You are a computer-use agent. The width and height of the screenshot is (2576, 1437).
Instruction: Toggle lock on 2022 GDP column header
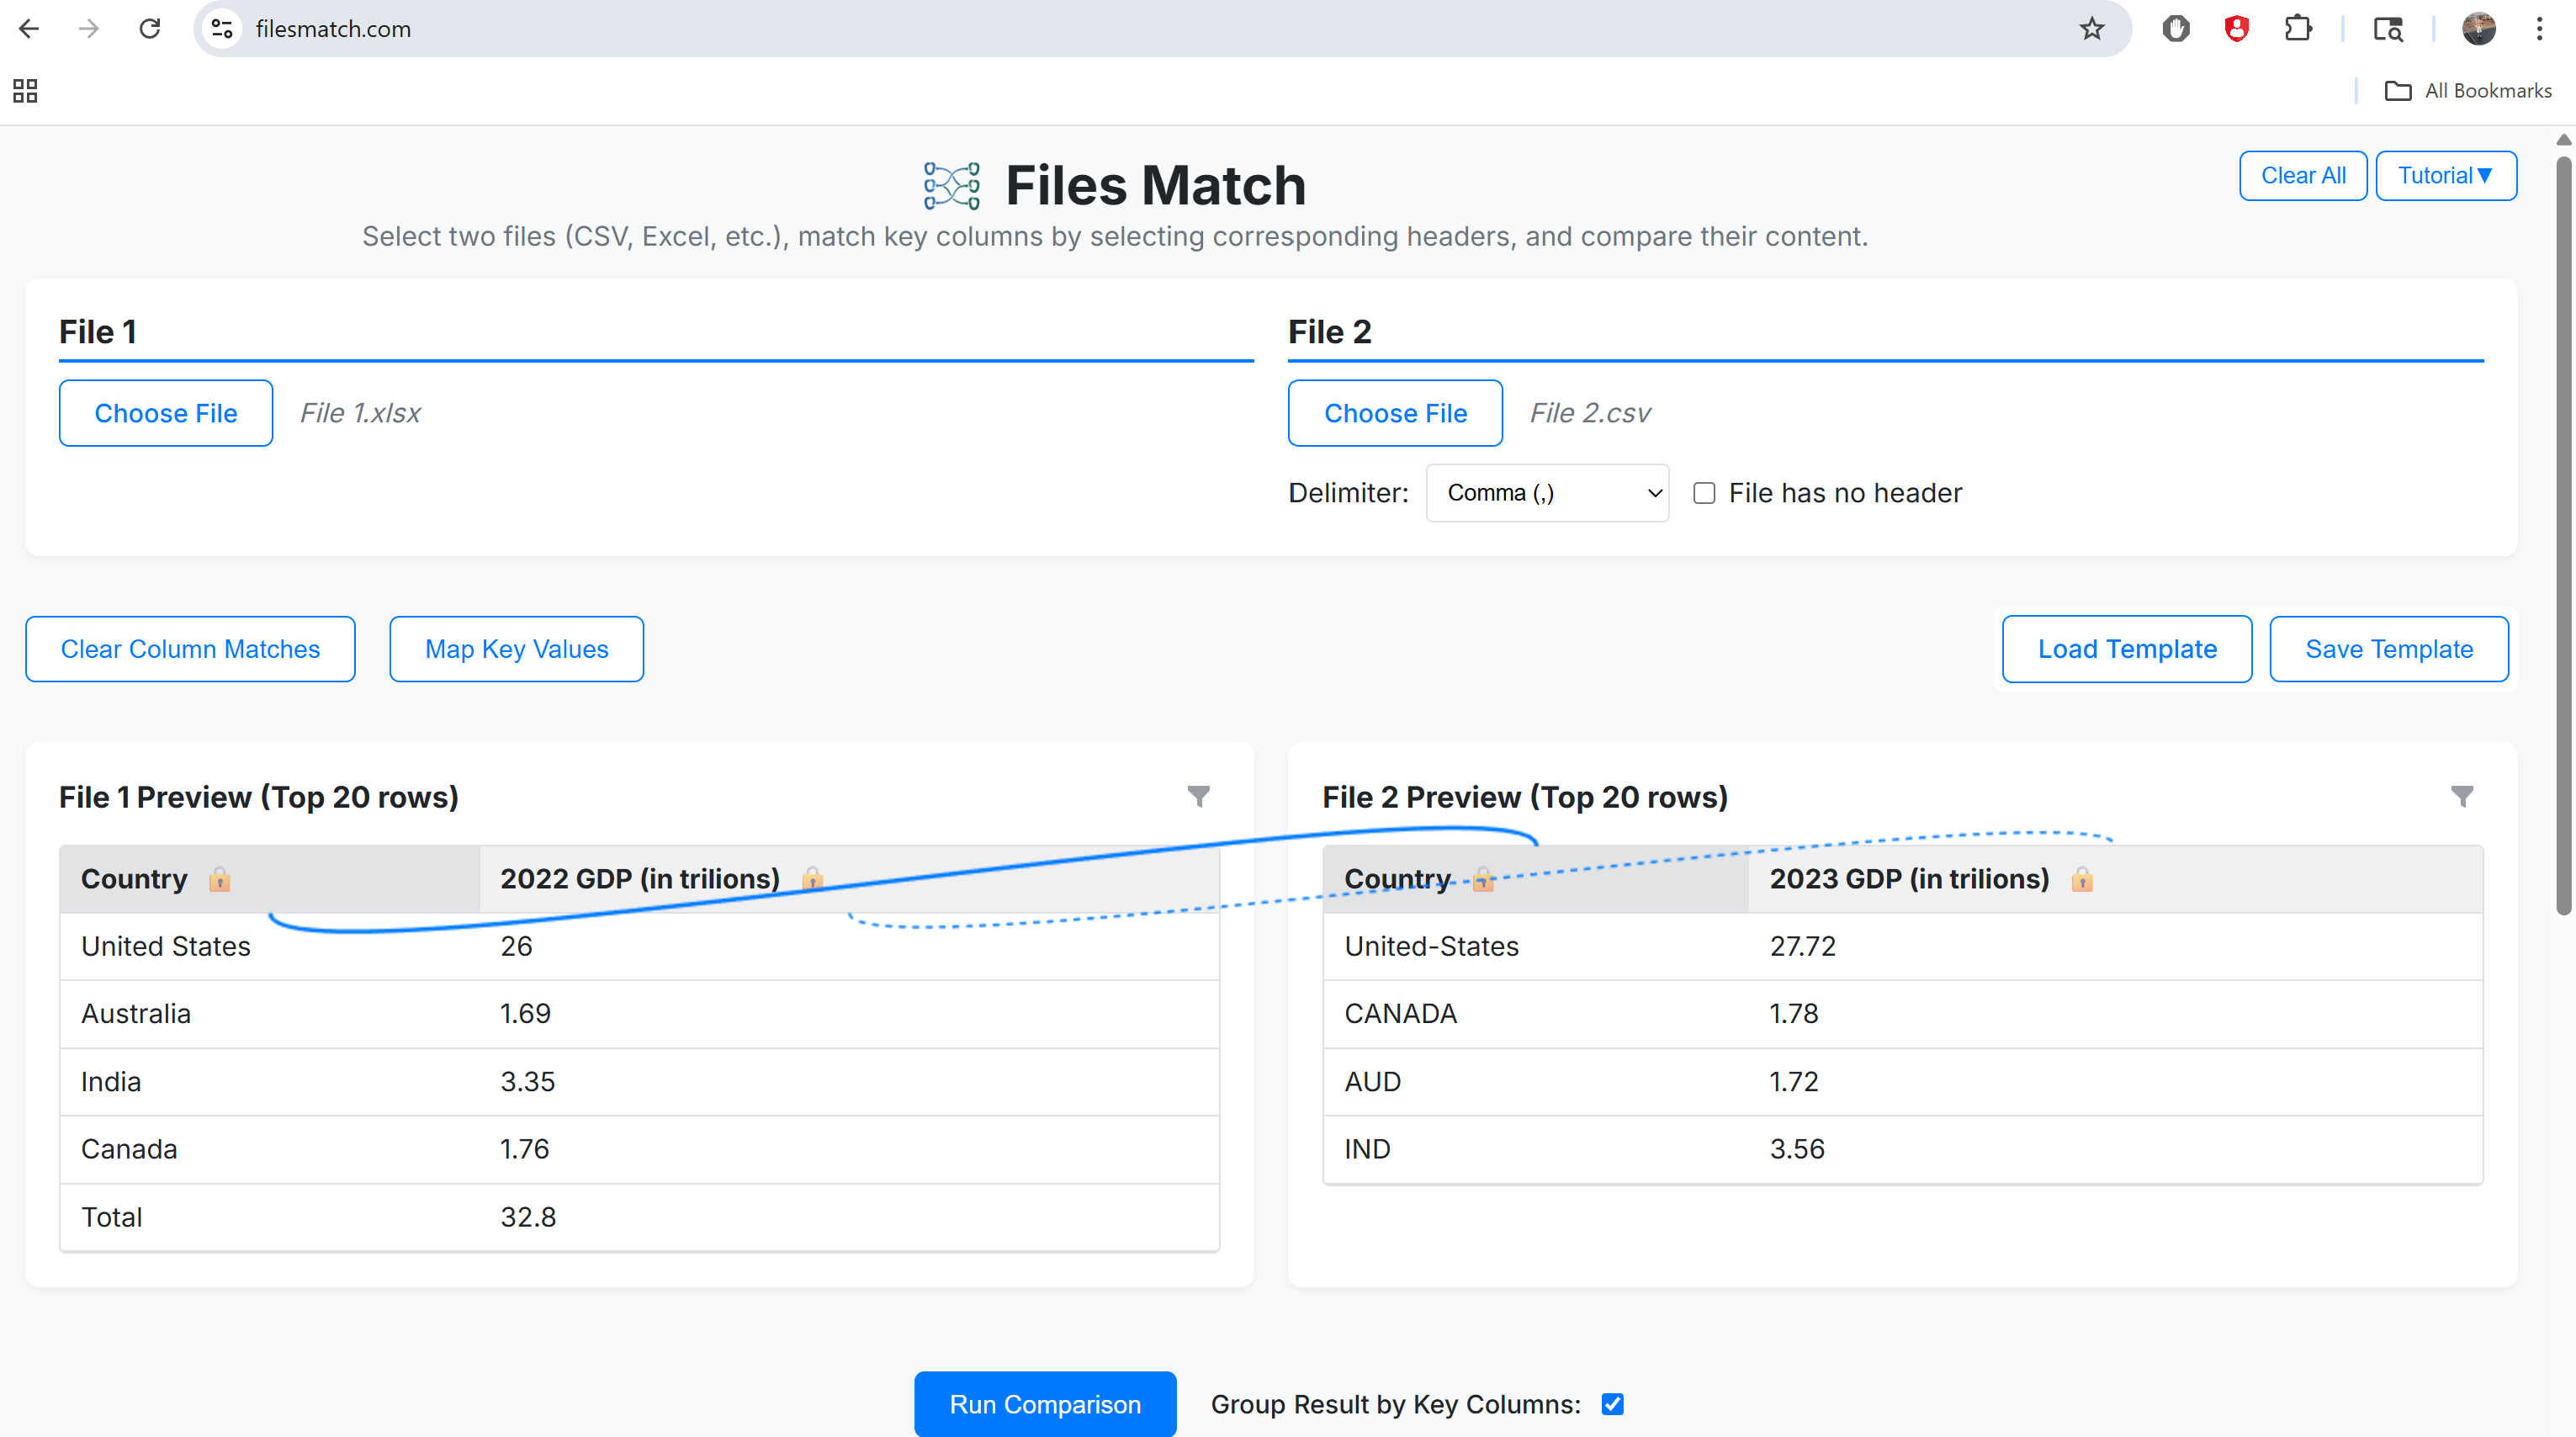click(x=812, y=878)
